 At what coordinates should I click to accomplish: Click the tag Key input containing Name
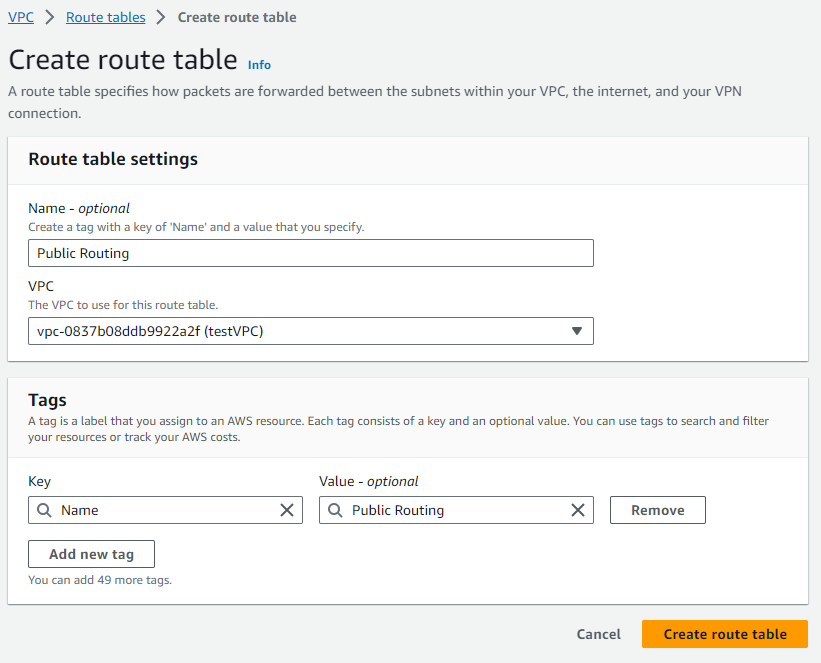click(x=165, y=510)
